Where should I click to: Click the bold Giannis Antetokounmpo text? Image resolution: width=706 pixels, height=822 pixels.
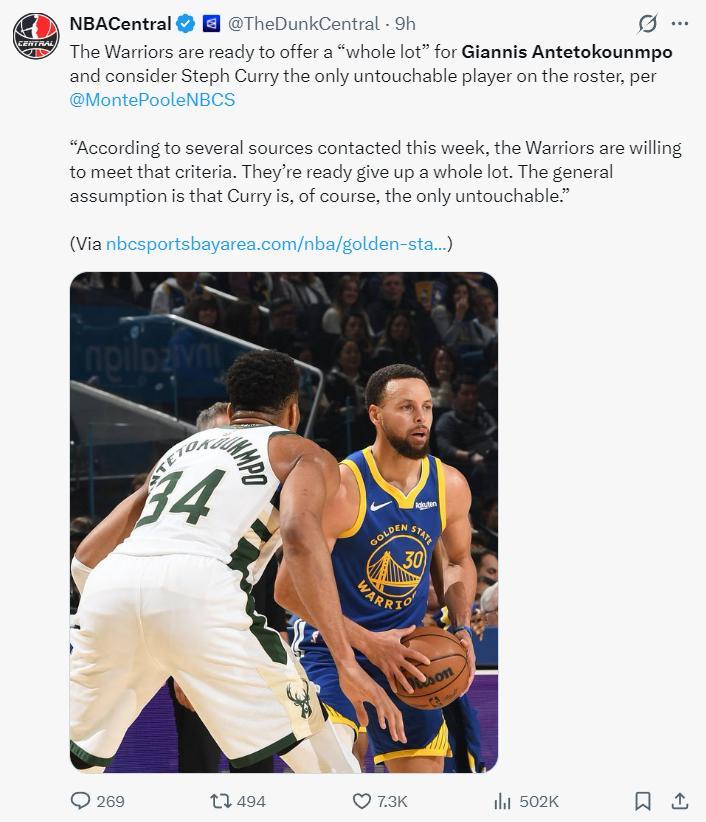[567, 52]
